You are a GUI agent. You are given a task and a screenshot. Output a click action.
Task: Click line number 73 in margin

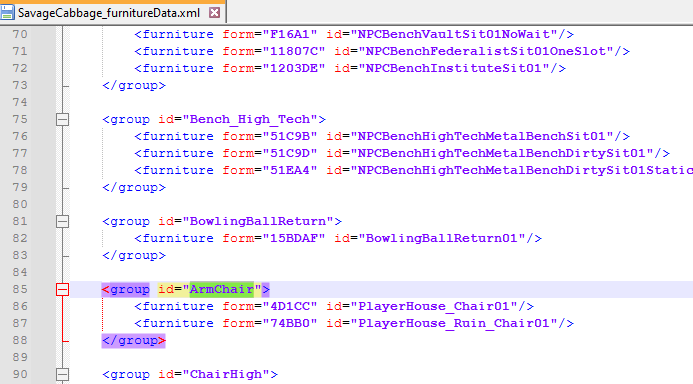click(x=20, y=85)
